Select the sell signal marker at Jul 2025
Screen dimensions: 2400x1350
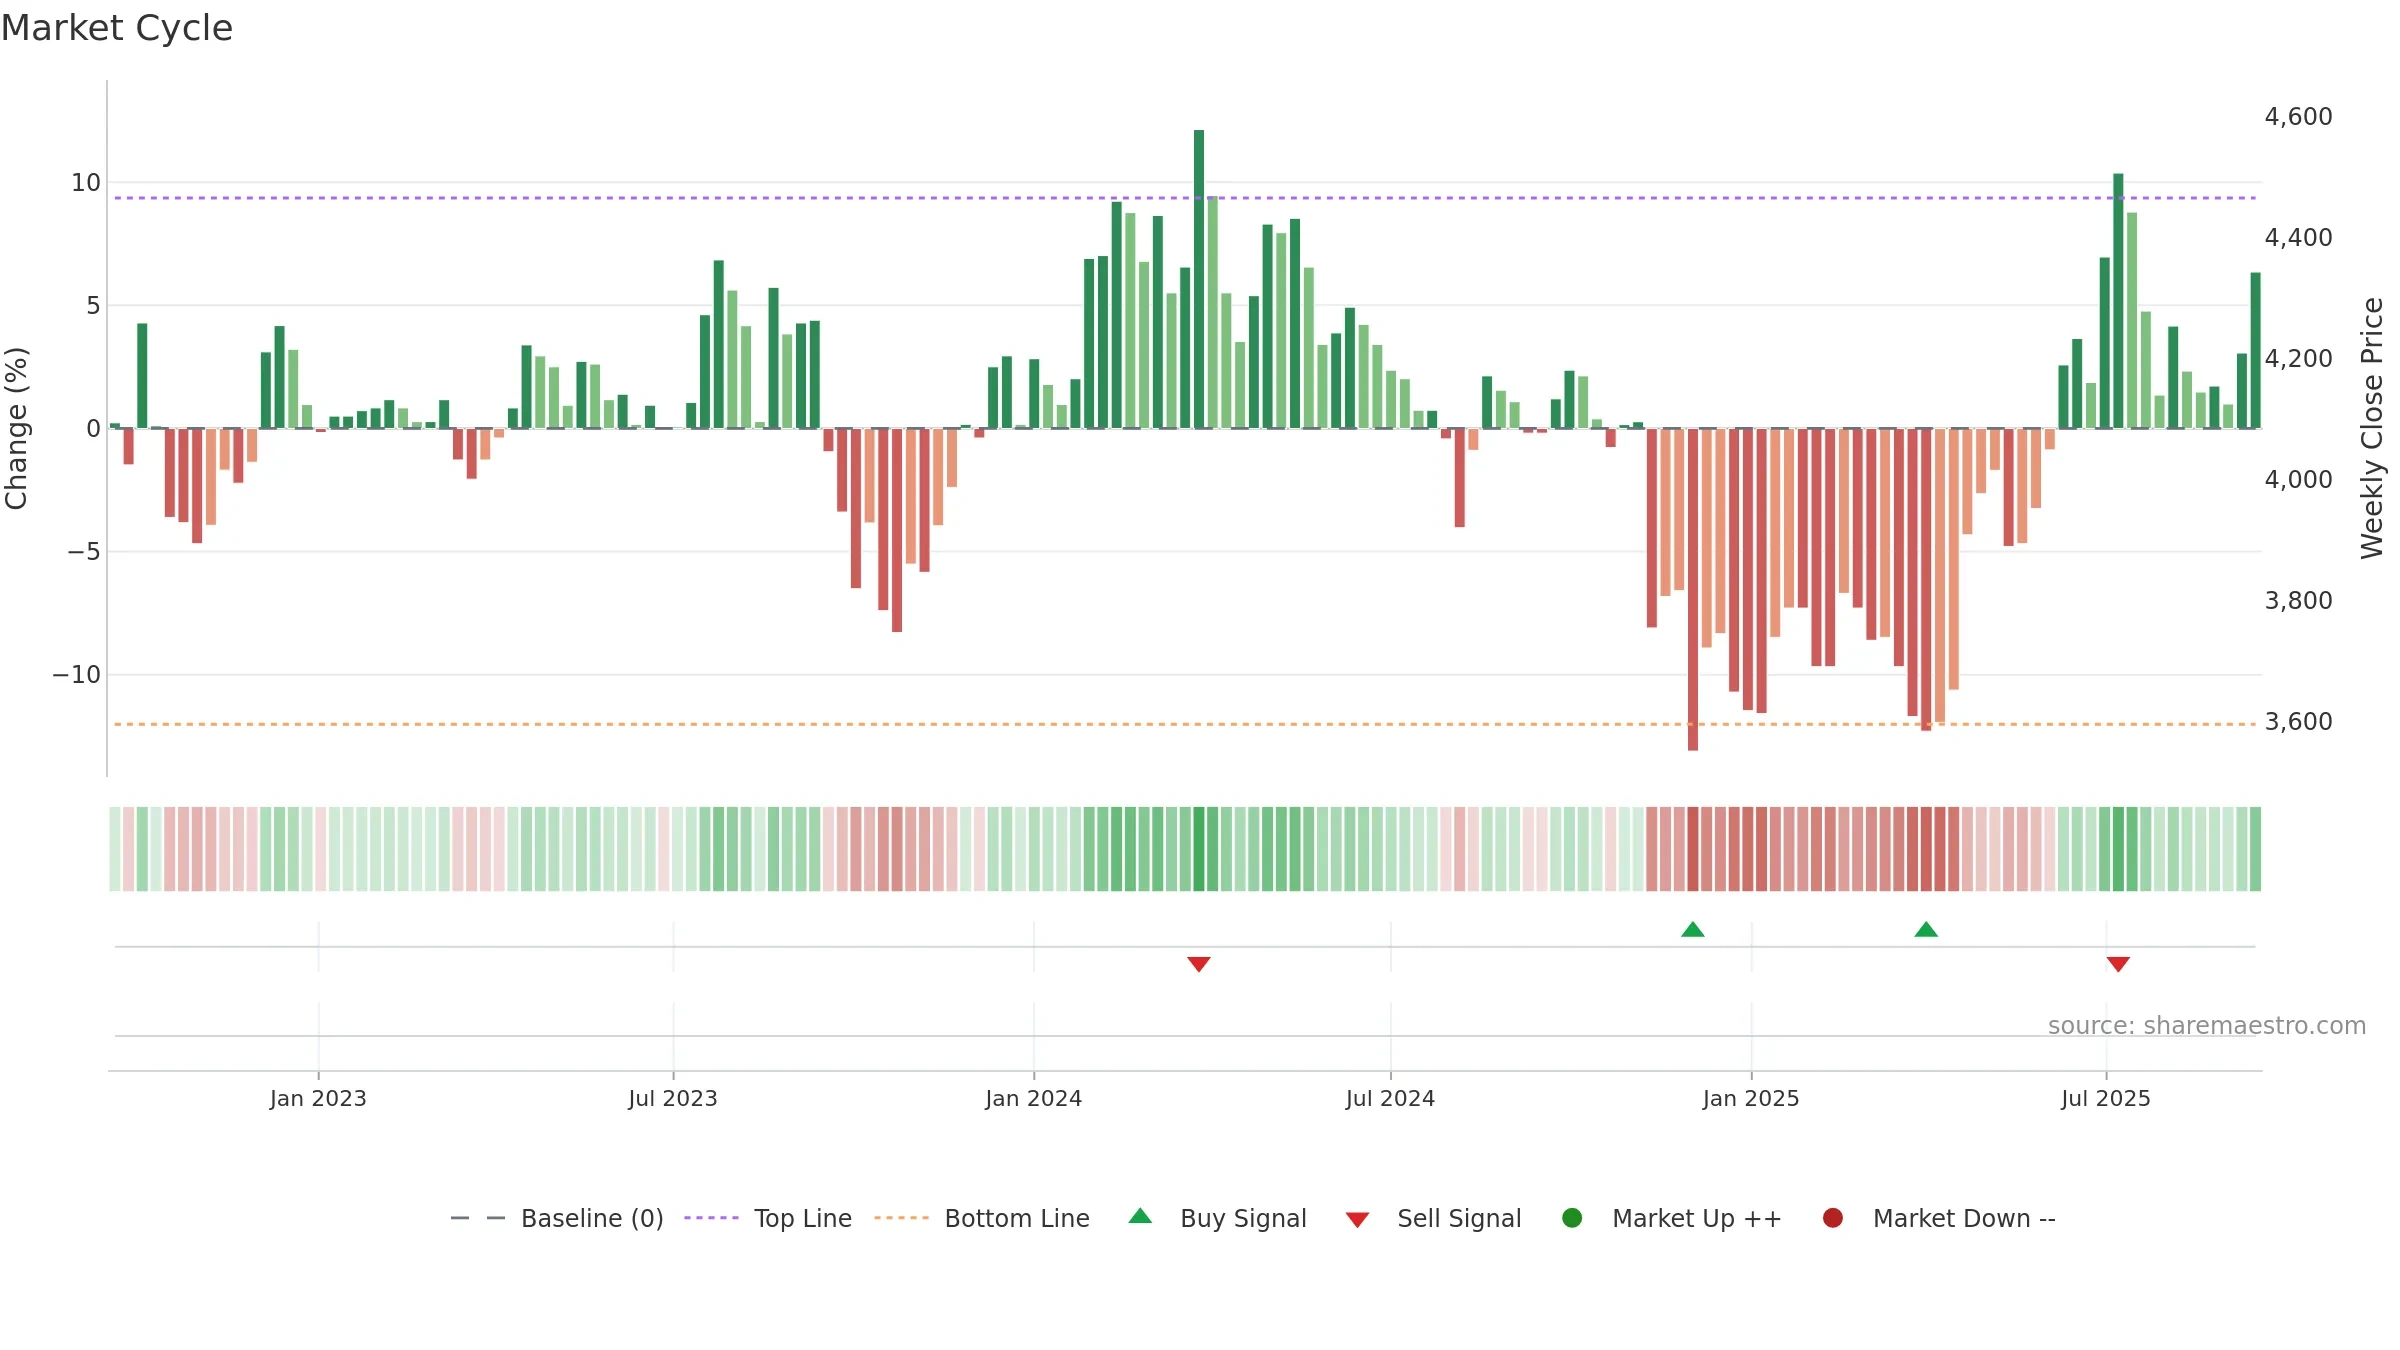(2118, 964)
